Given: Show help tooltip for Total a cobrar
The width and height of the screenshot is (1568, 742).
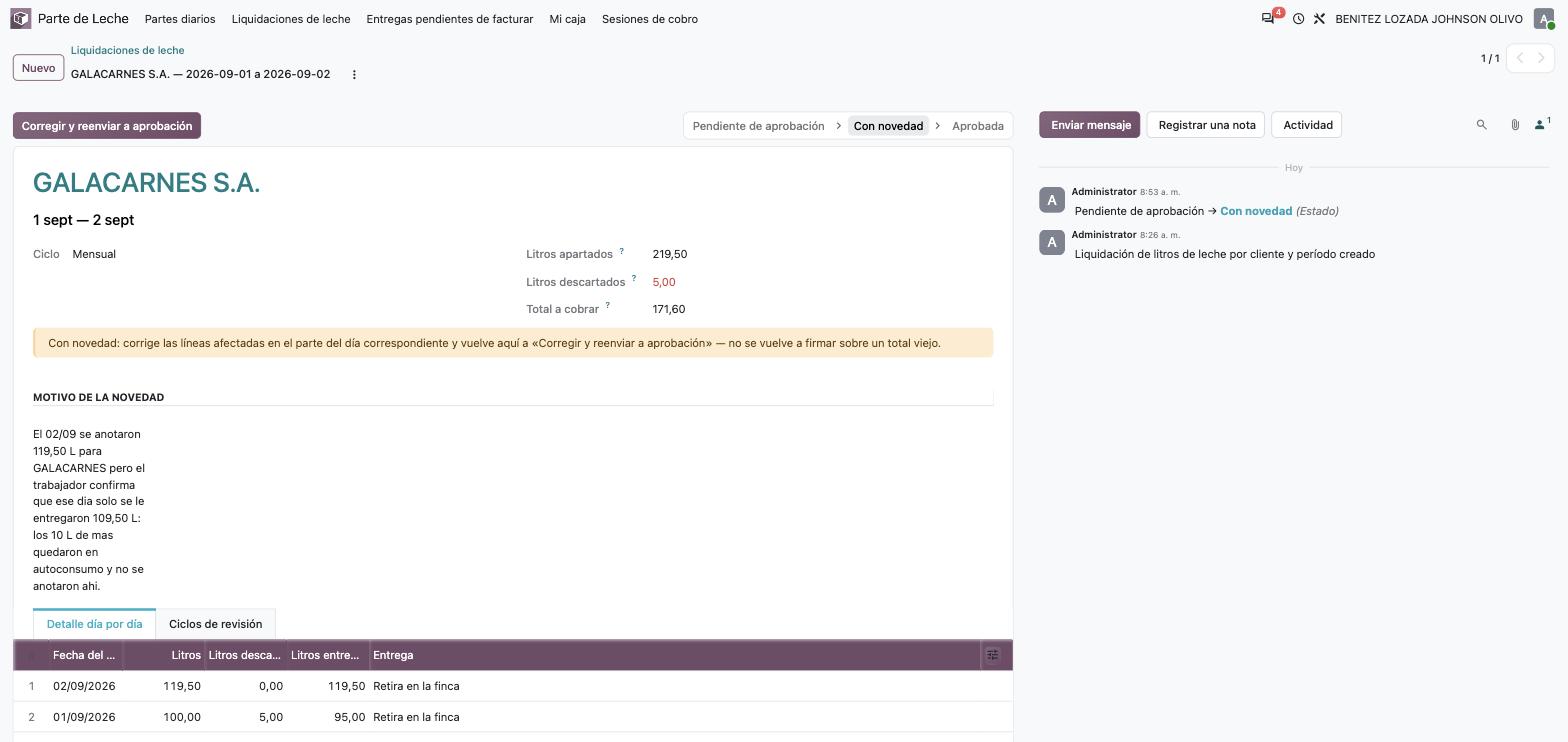Looking at the screenshot, I should pos(607,306).
